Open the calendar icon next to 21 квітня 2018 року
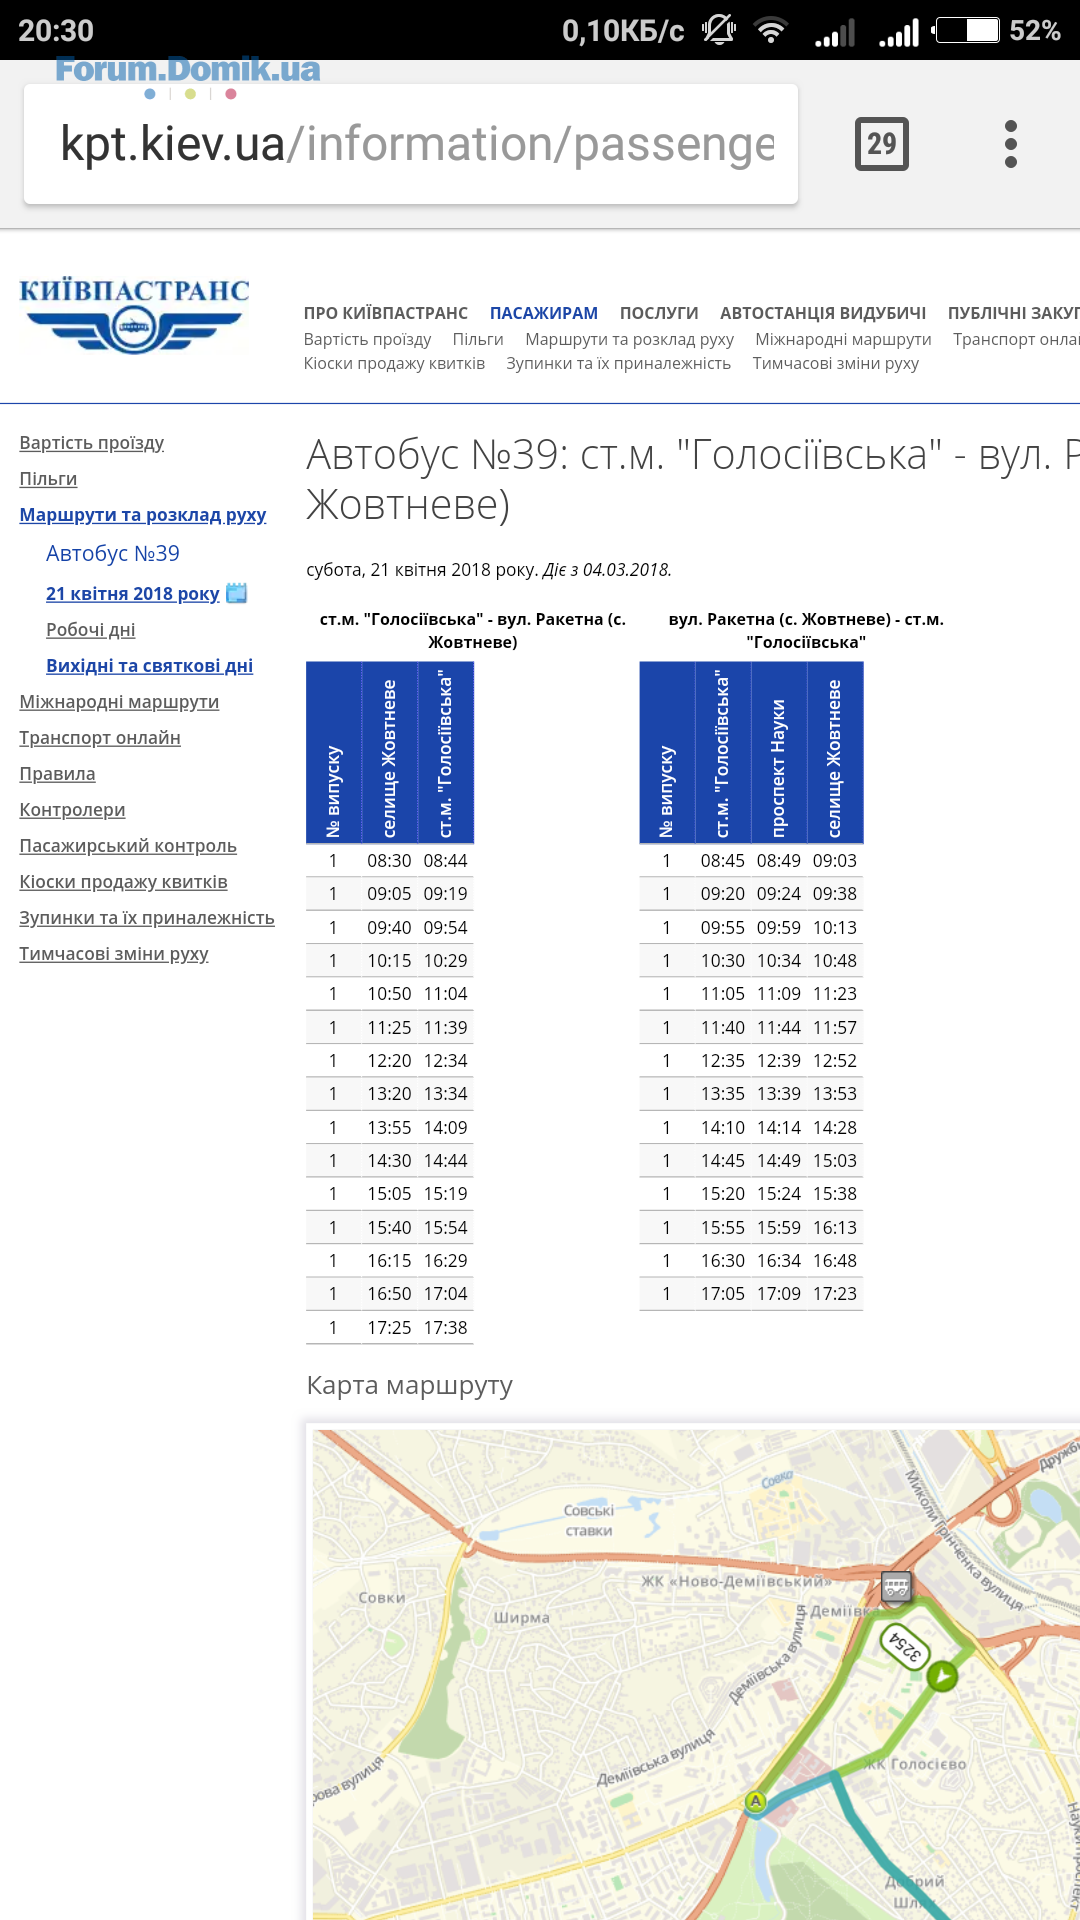 (237, 593)
